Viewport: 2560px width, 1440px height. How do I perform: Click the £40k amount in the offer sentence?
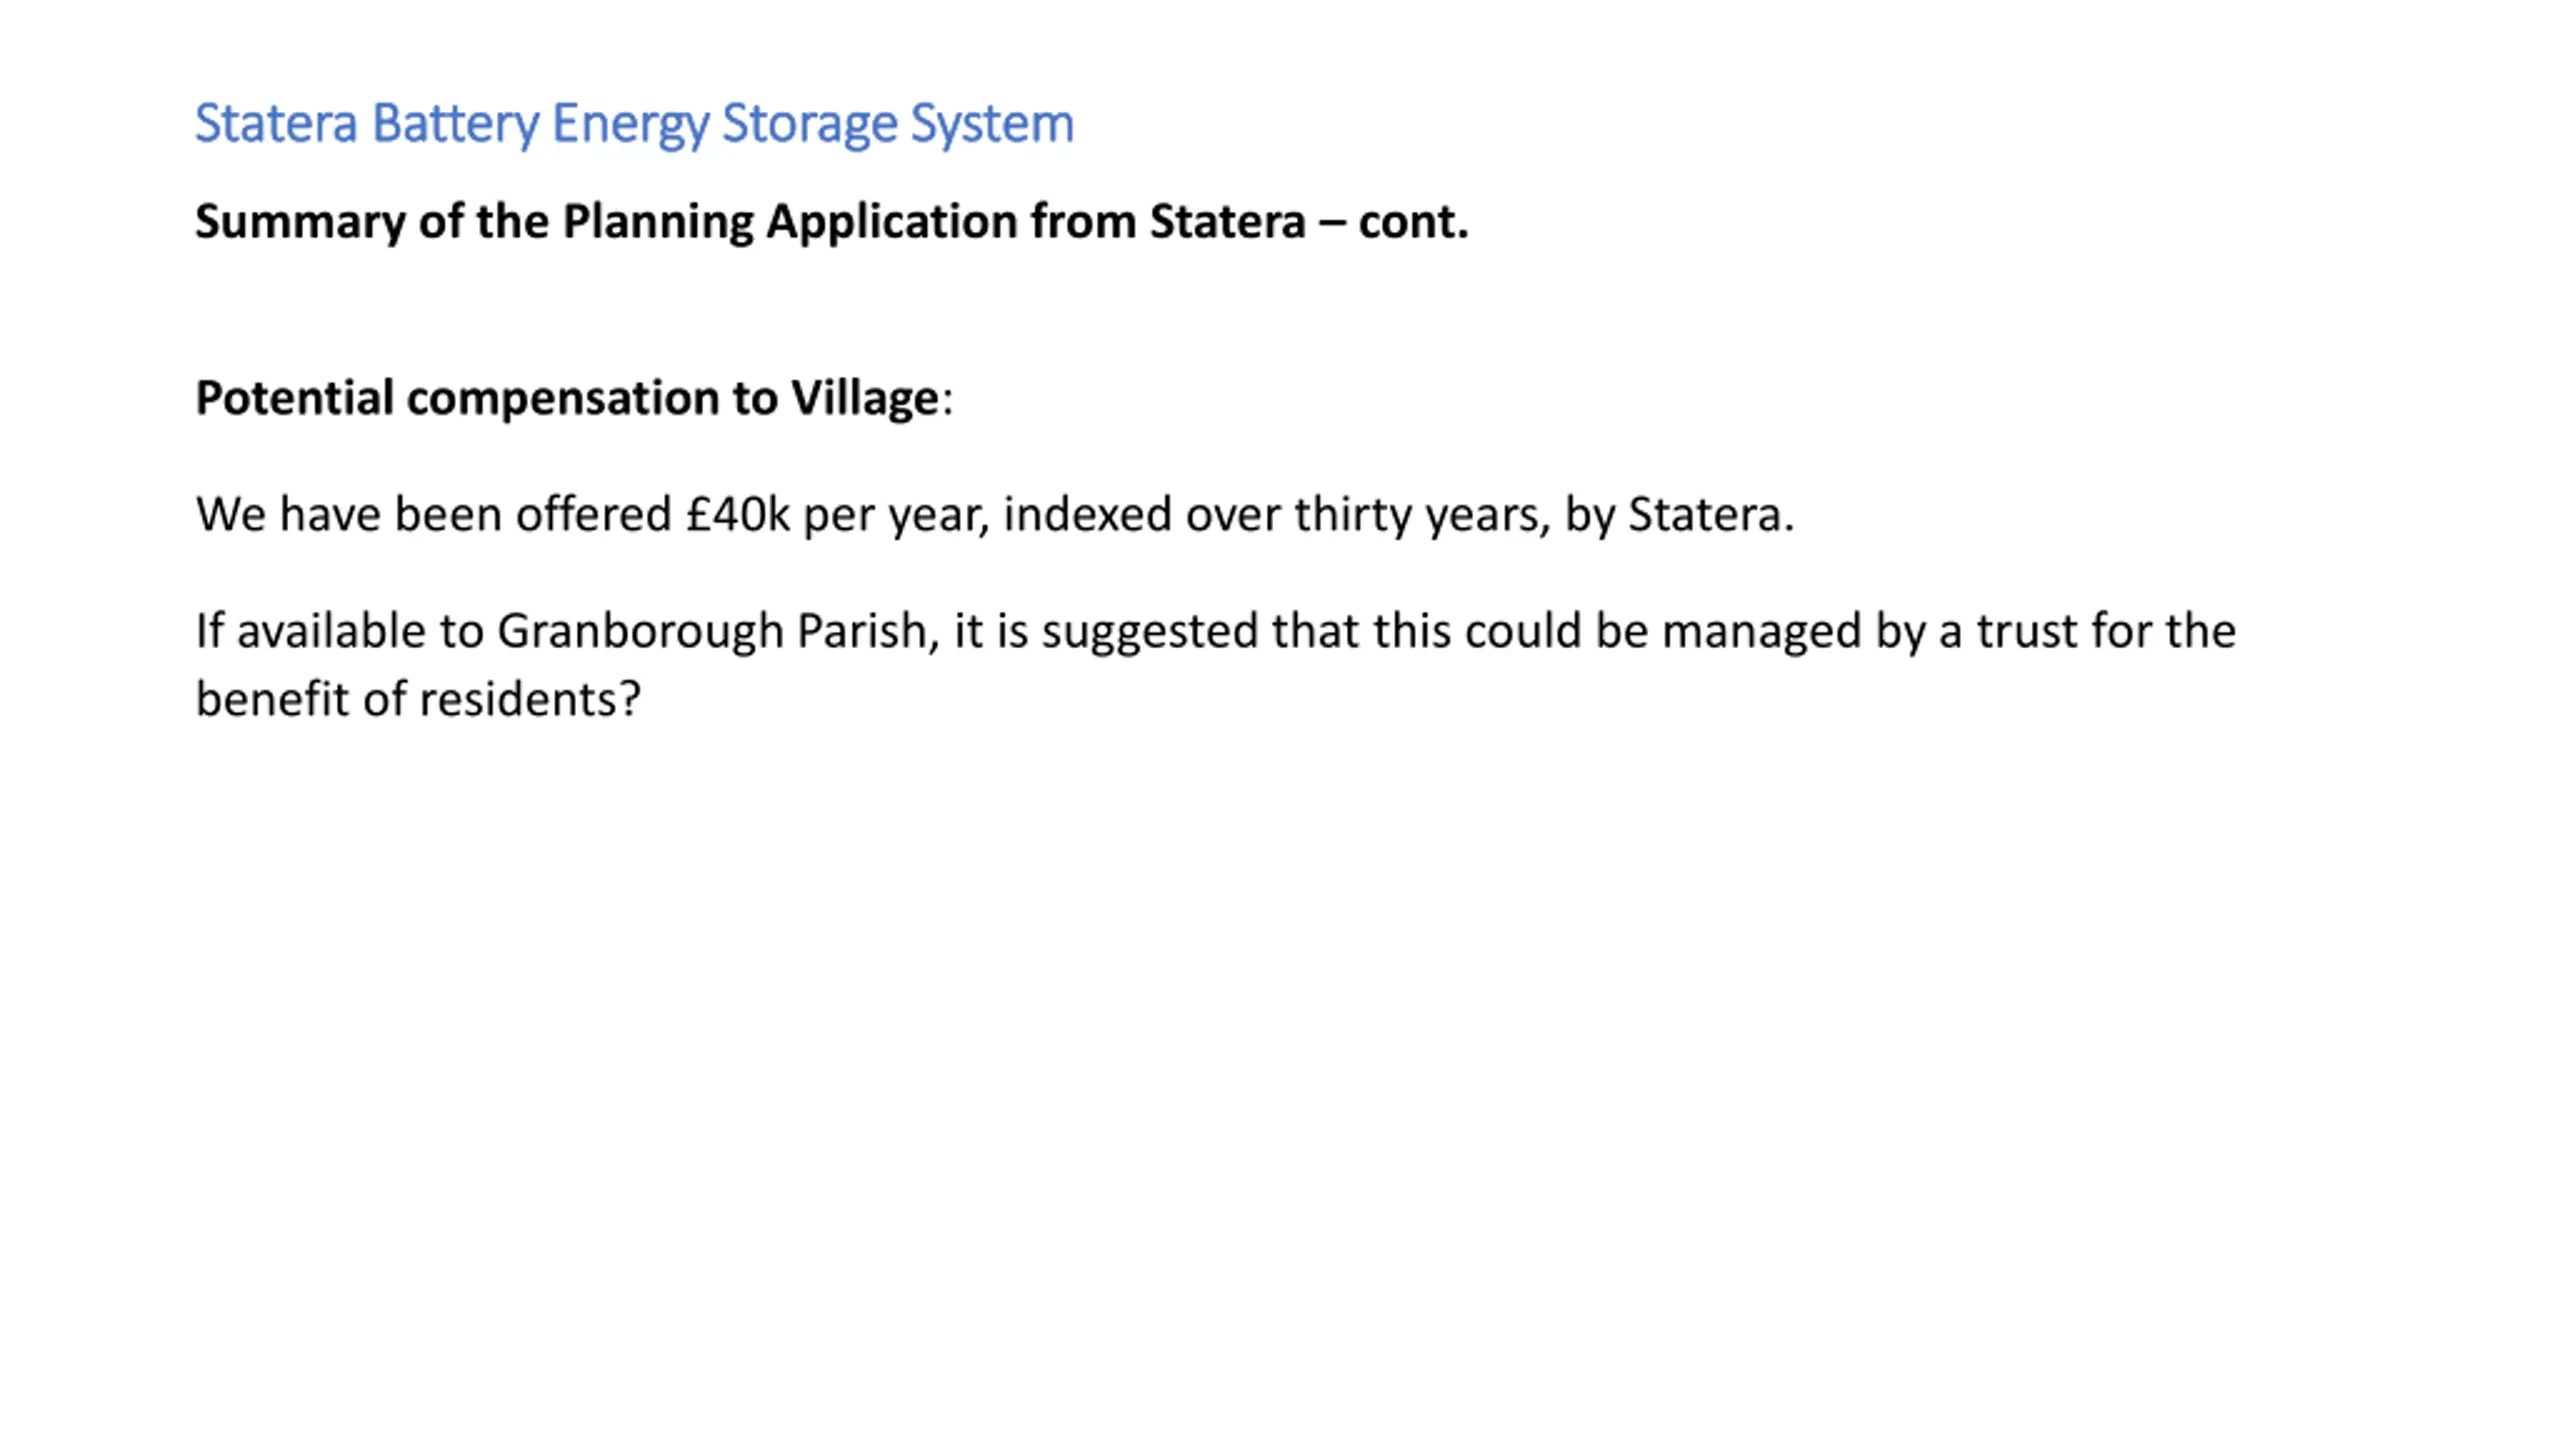738,515
